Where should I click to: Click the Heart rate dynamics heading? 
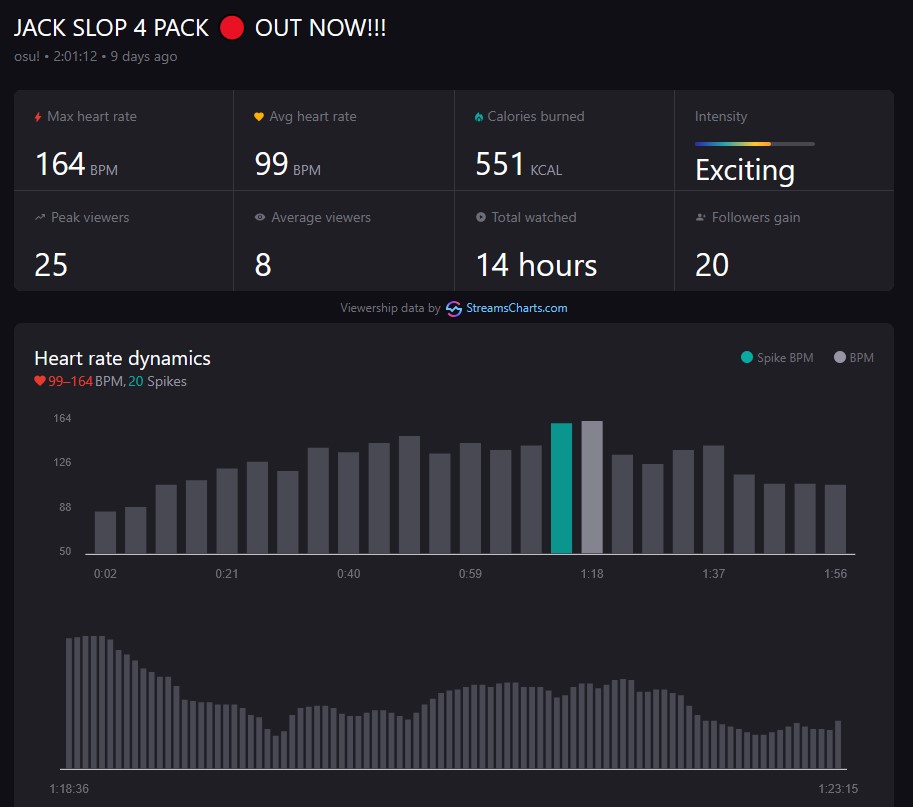click(x=122, y=358)
